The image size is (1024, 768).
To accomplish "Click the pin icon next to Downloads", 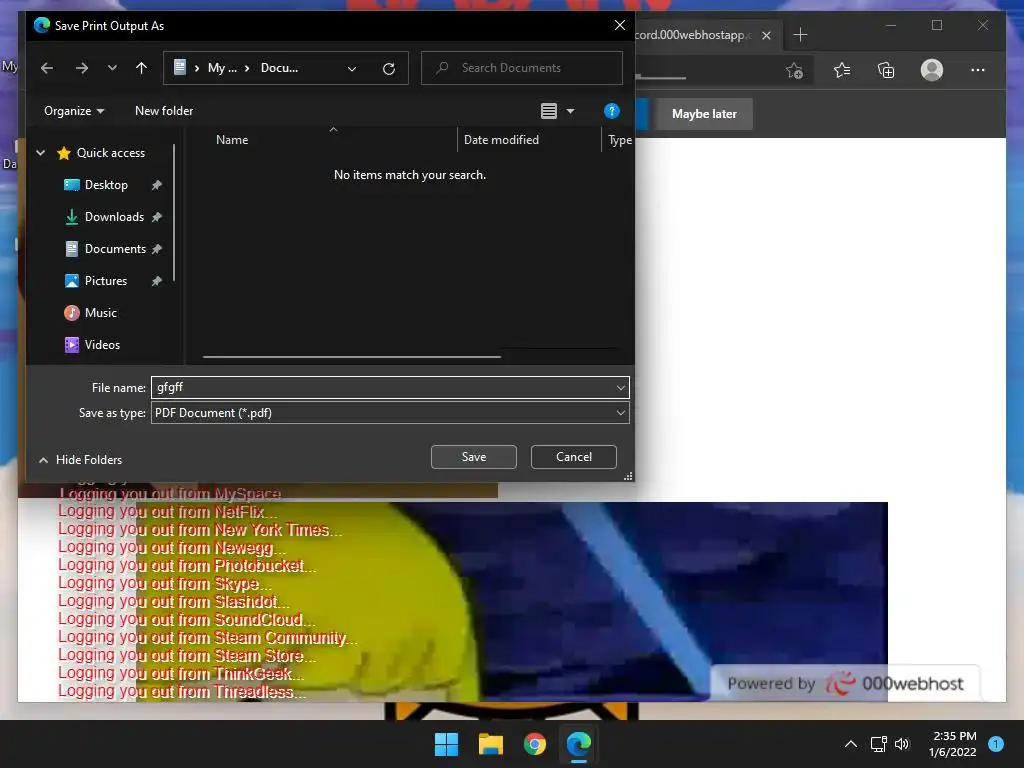I will coord(157,217).
